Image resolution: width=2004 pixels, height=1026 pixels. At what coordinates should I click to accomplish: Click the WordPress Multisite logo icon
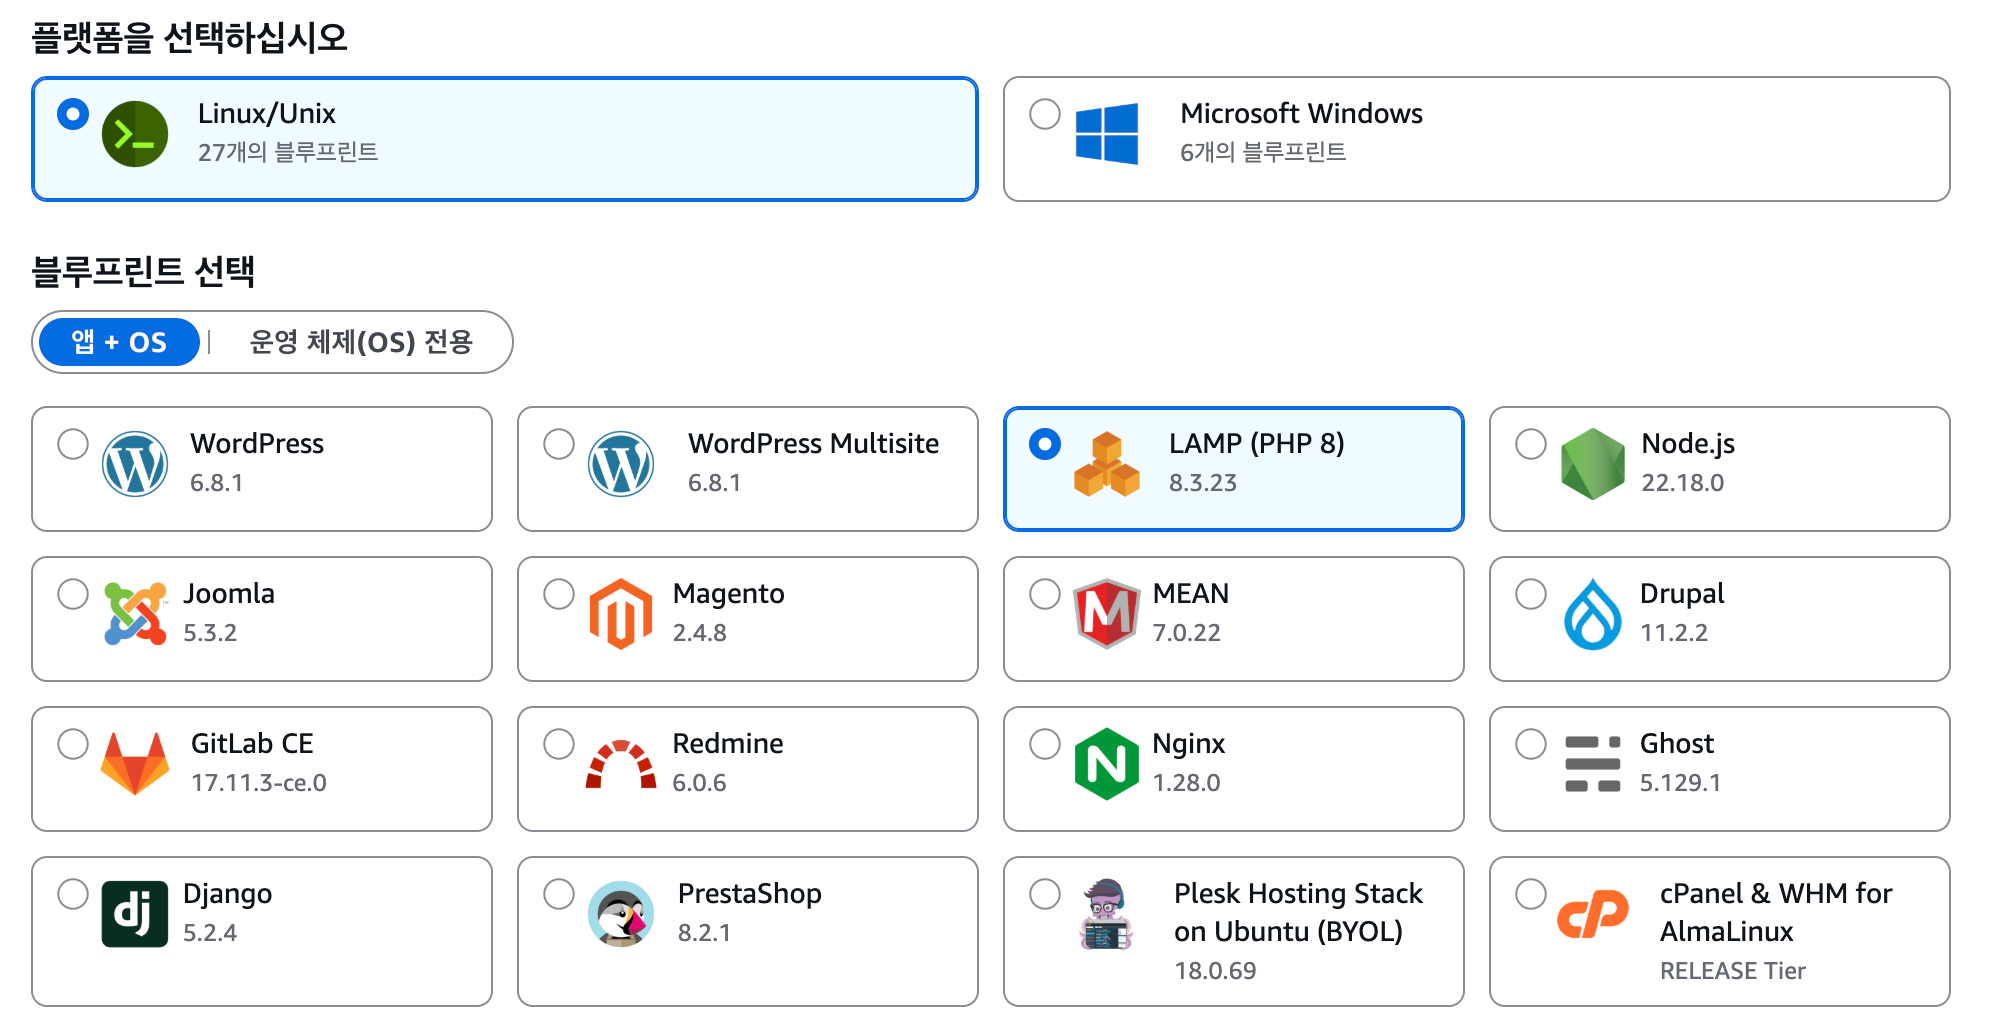point(621,464)
